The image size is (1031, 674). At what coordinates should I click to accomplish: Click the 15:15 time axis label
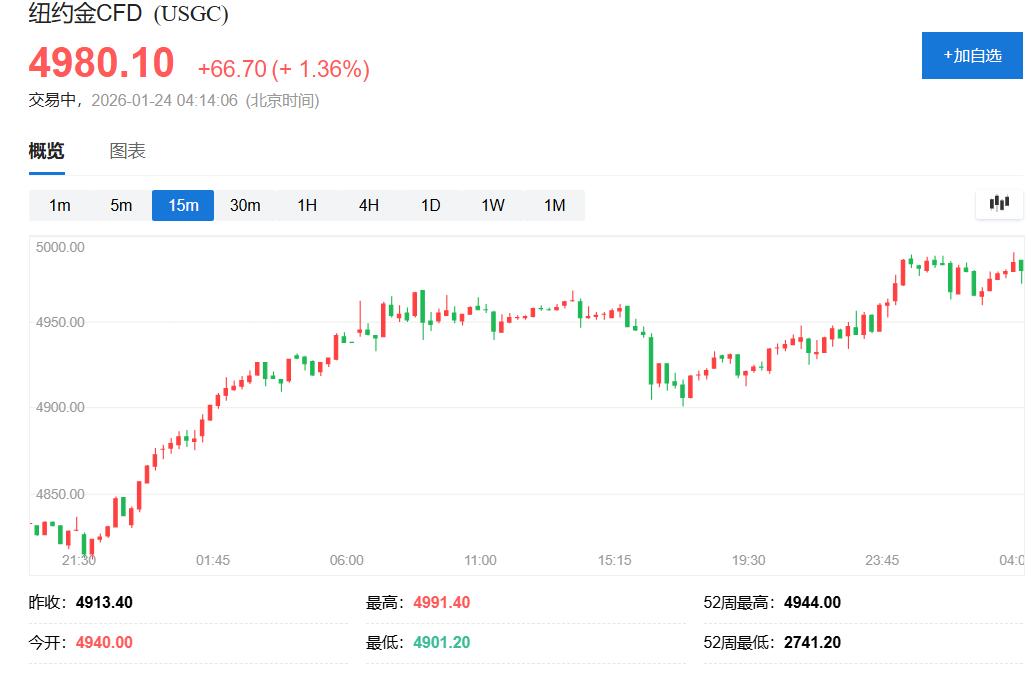[614, 560]
